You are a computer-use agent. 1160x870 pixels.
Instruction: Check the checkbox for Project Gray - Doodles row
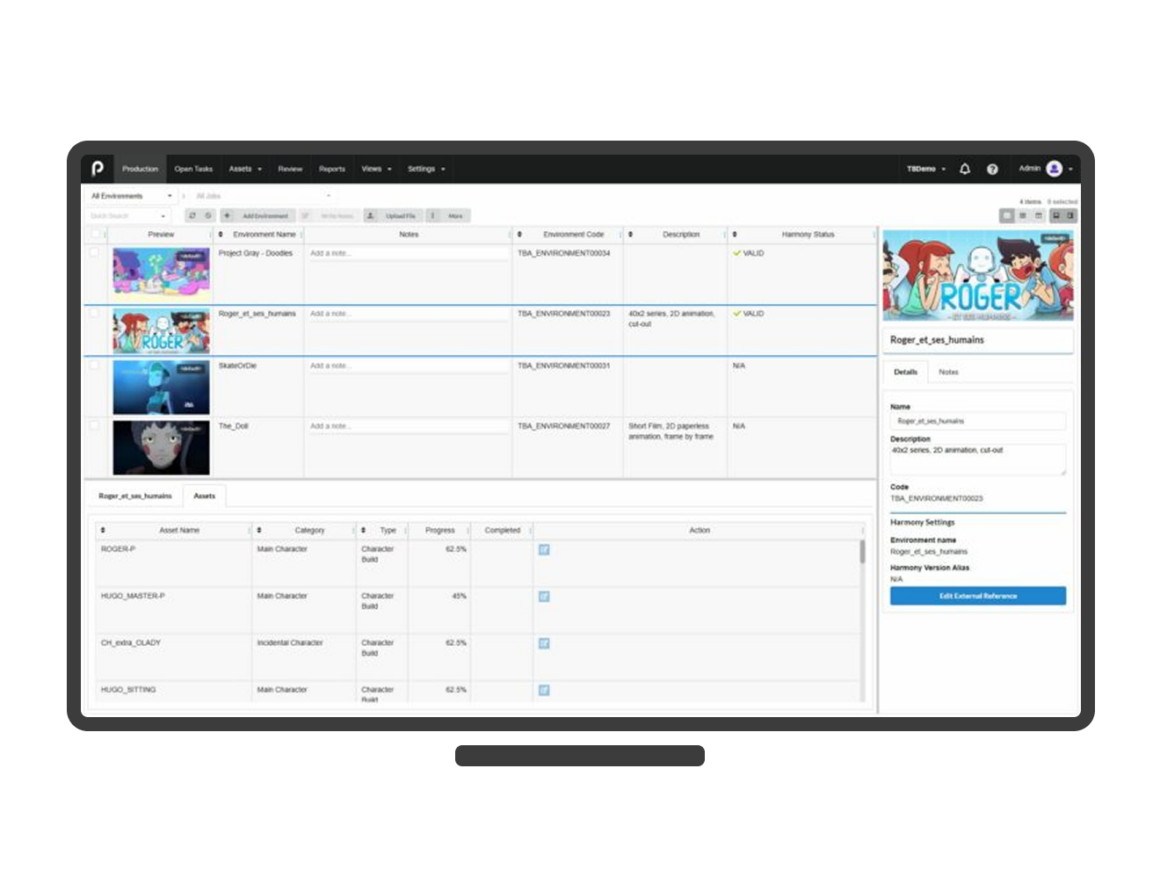click(x=95, y=253)
